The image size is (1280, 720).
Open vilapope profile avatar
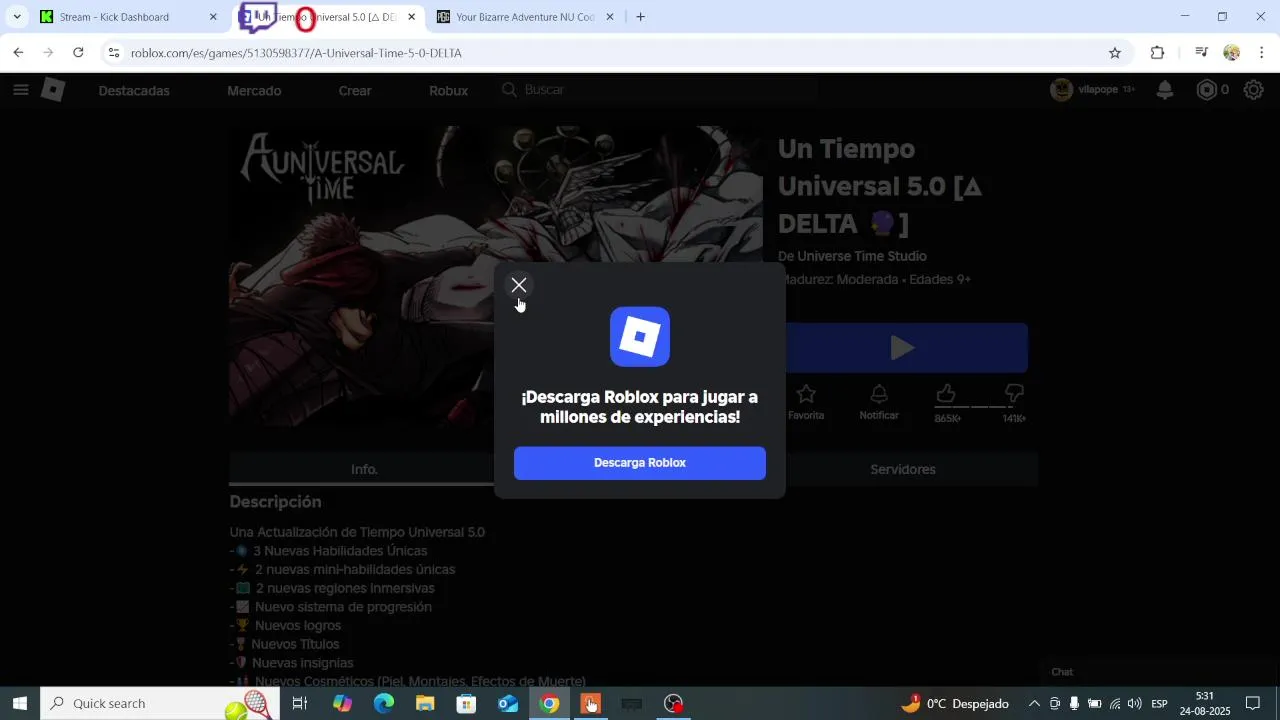click(1061, 90)
